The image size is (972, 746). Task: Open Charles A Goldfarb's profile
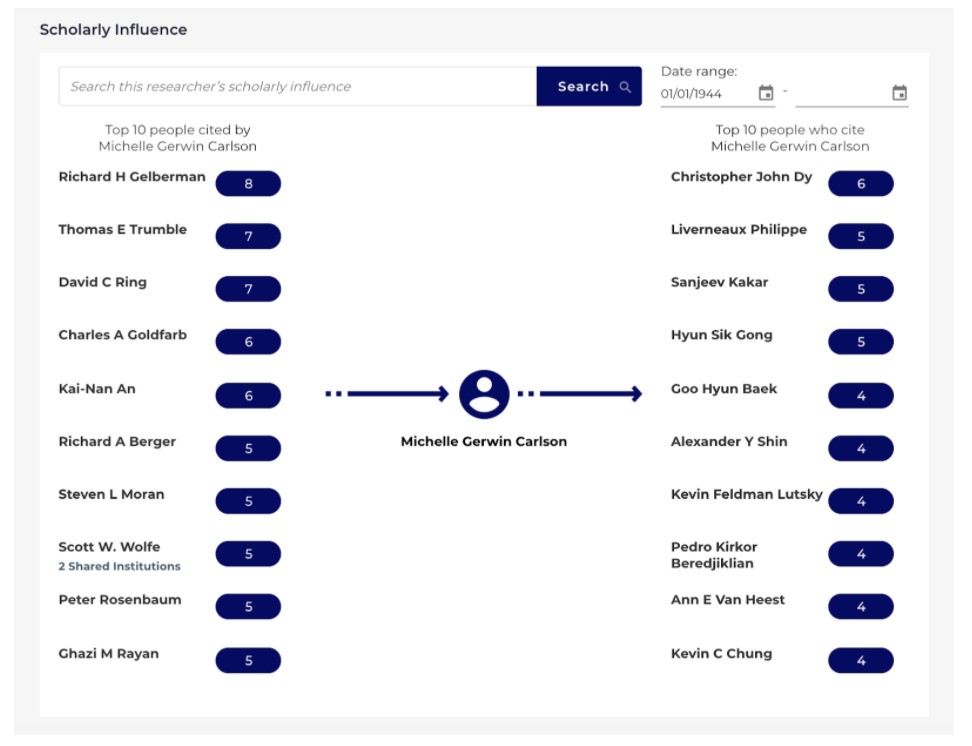123,335
